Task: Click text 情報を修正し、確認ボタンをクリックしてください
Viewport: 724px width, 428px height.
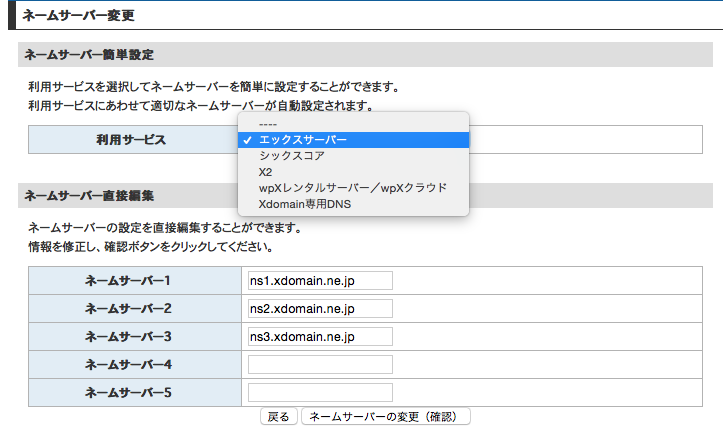Action: (151, 247)
